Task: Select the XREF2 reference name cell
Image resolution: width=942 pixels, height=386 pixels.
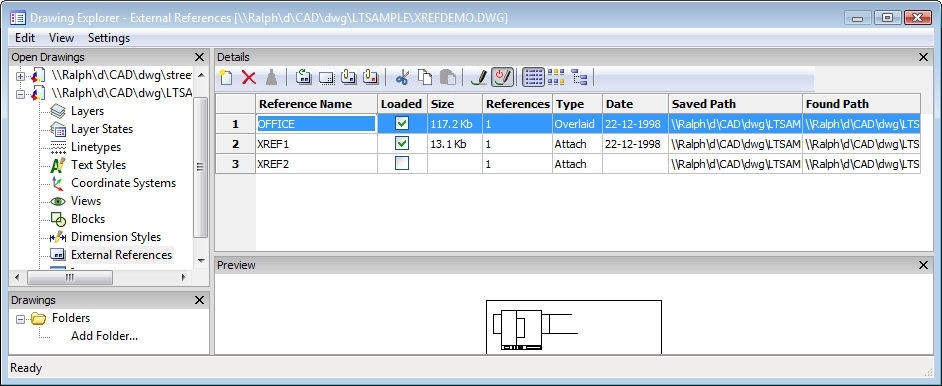Action: point(317,163)
